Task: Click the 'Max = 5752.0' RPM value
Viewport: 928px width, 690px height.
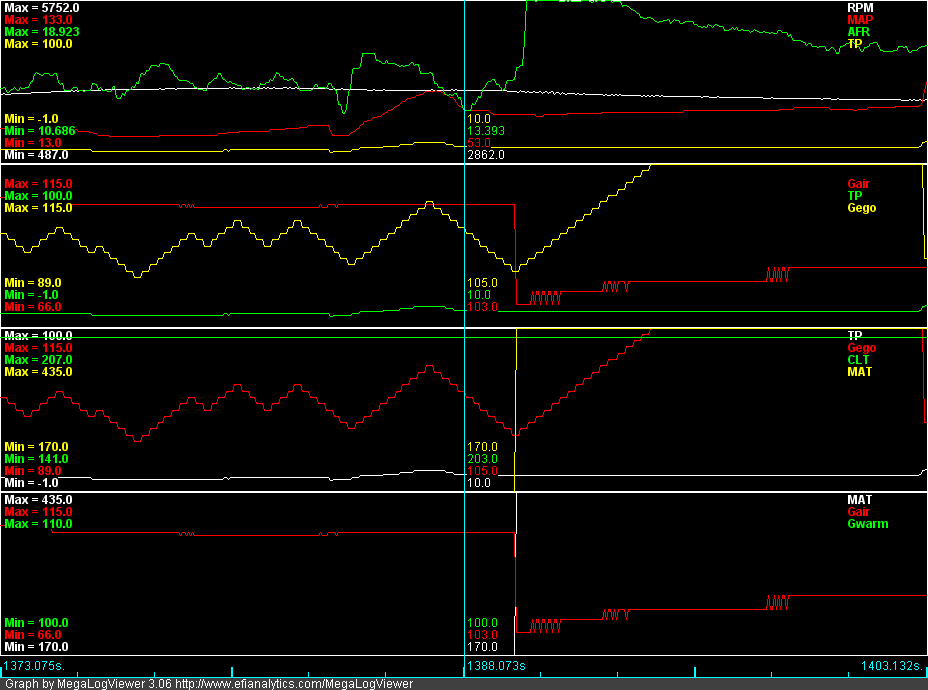Action: click(x=42, y=8)
